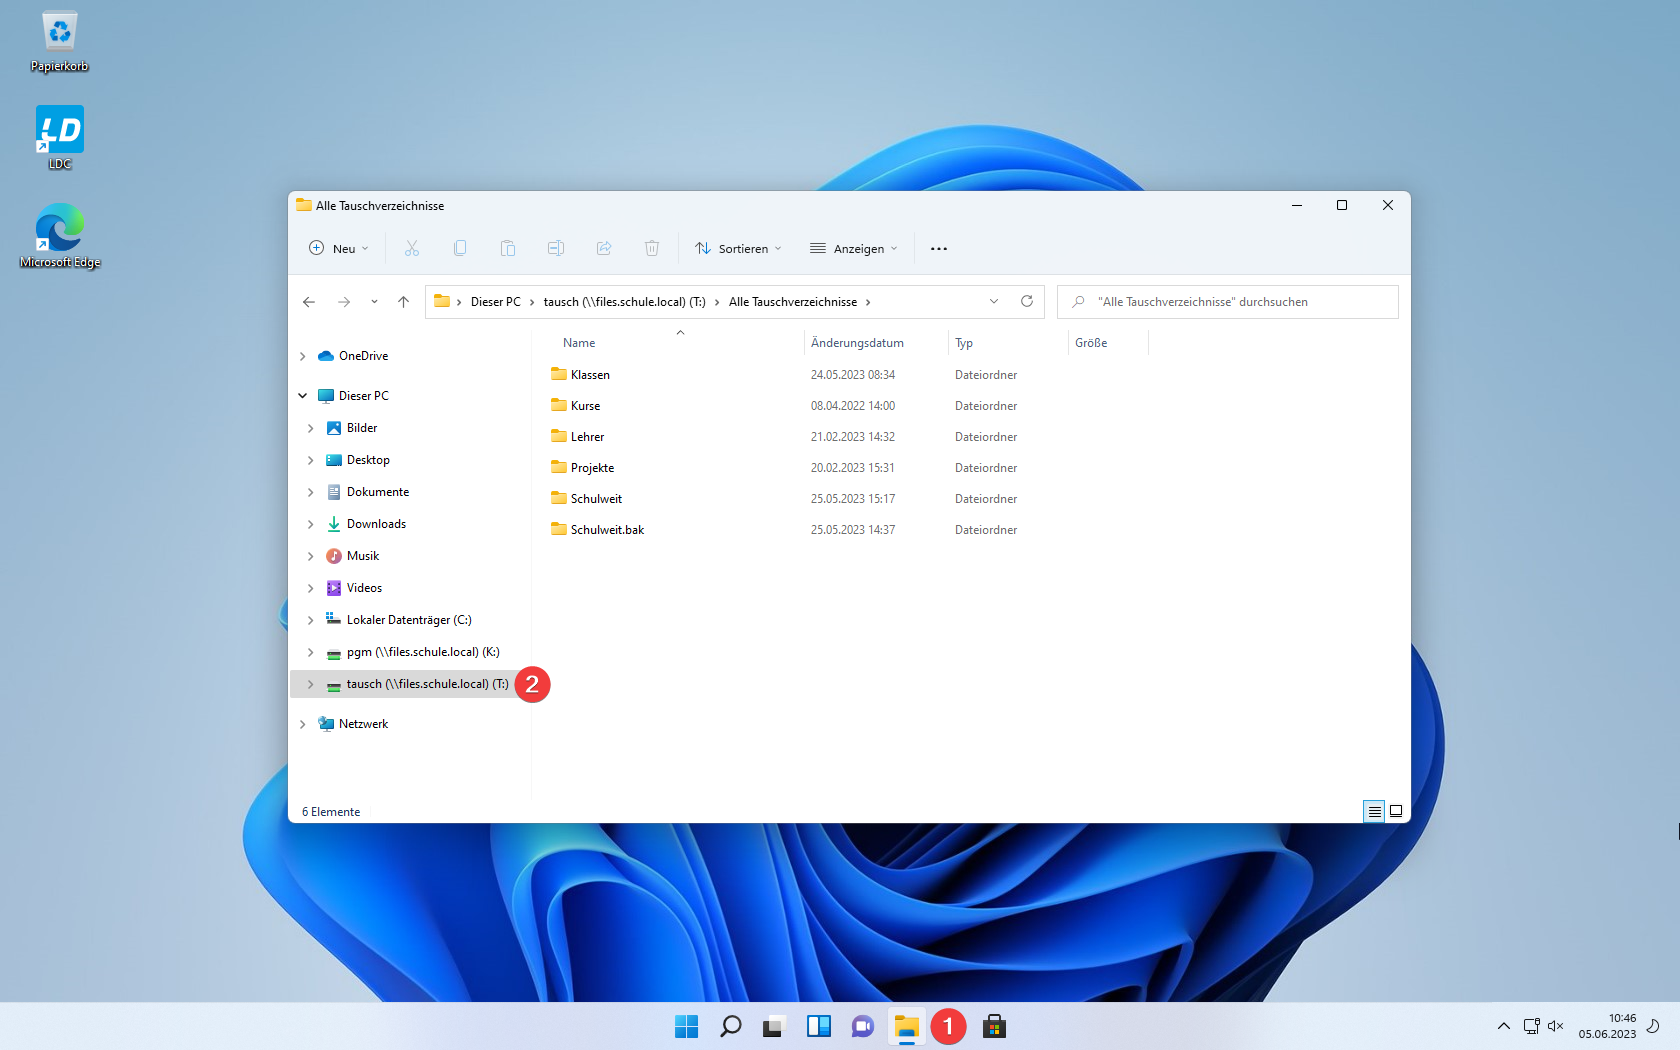
Task: Select Desktop in navigation pane
Action: coord(368,460)
